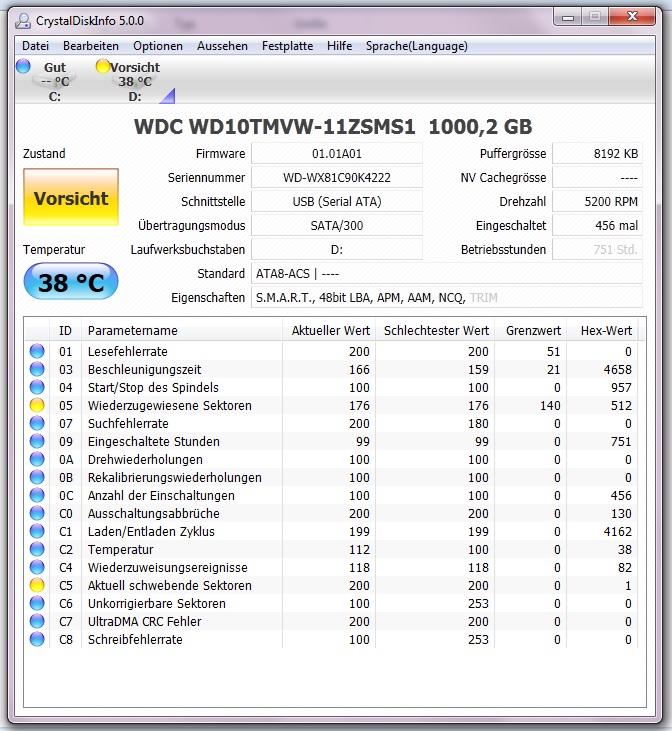The height and width of the screenshot is (731, 672).
Task: Click the blue status icon for Schreibfehlerrate
Action: click(x=37, y=639)
